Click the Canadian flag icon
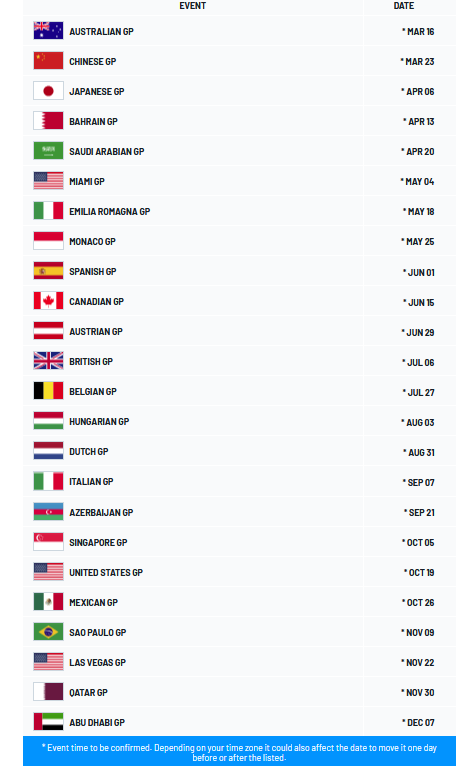463x766 pixels. tap(48, 301)
